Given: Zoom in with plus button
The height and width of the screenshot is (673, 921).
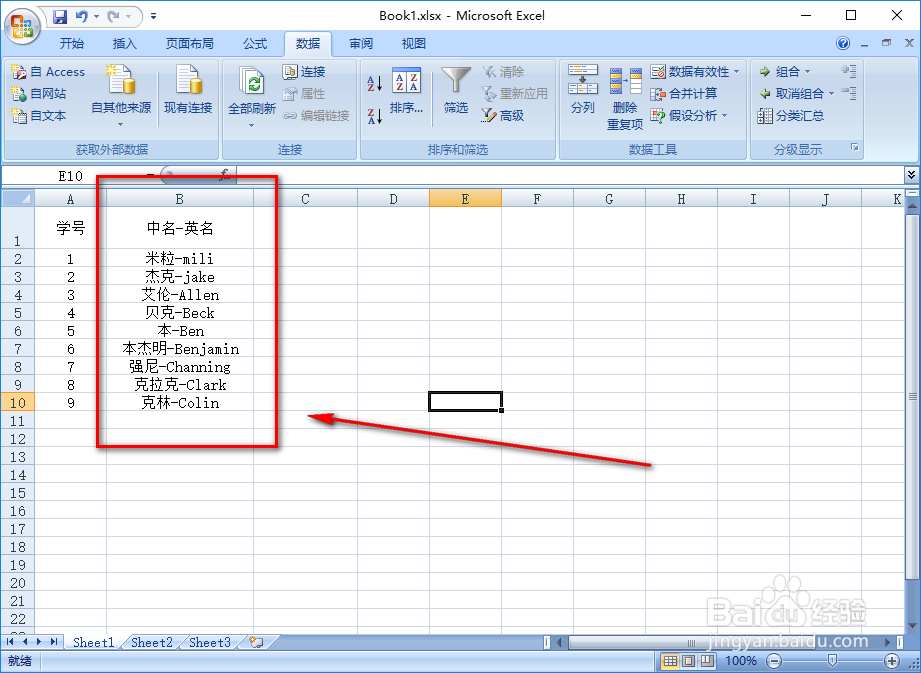Looking at the screenshot, I should coord(892,661).
